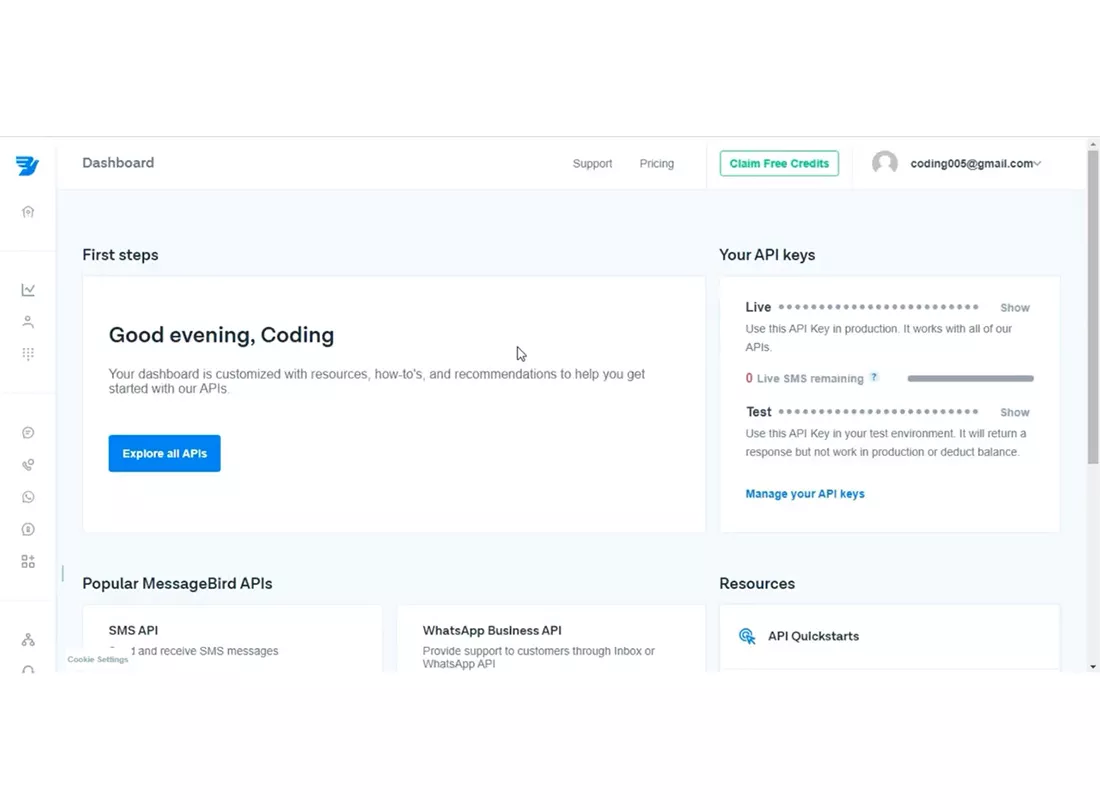This screenshot has height=810, width=1100.
Task: Click the Dashboard page title
Action: click(x=118, y=163)
